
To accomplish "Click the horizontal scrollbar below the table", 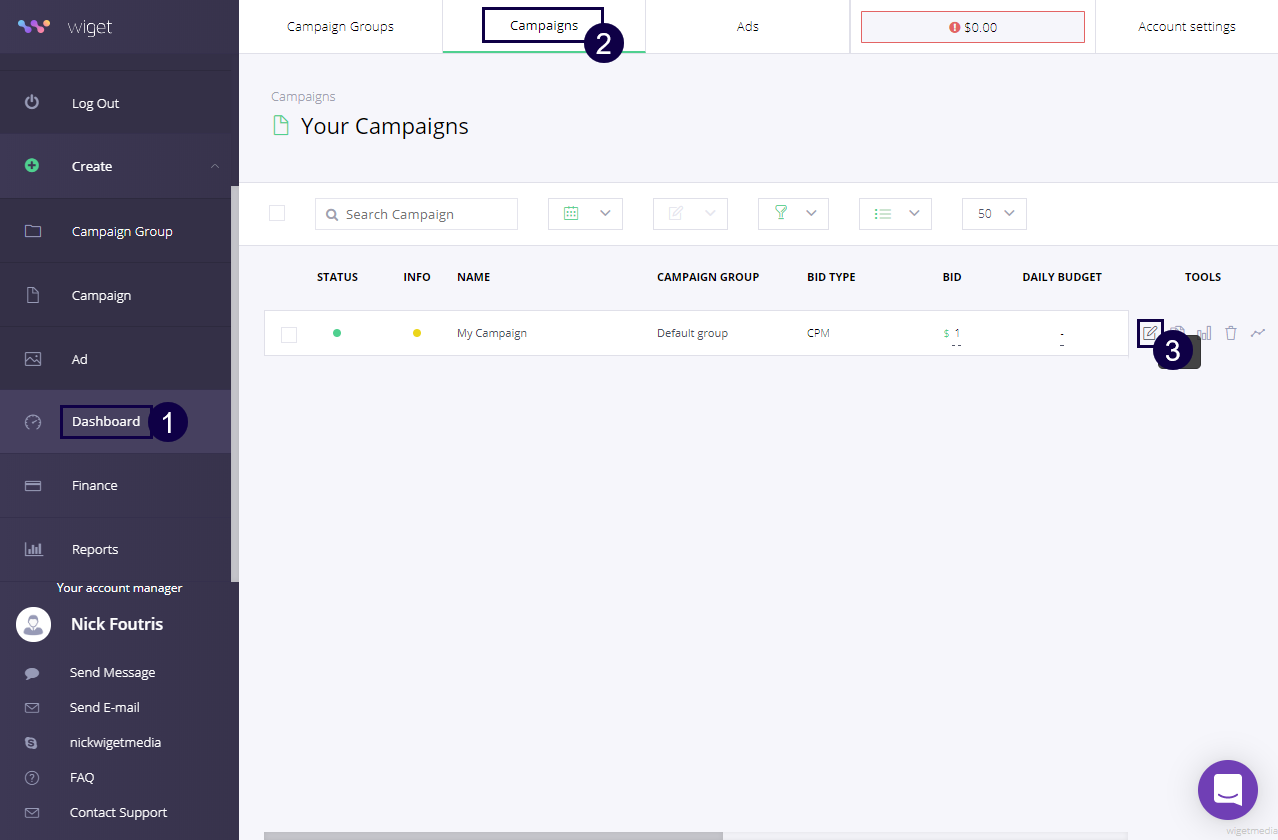I will pos(493,835).
